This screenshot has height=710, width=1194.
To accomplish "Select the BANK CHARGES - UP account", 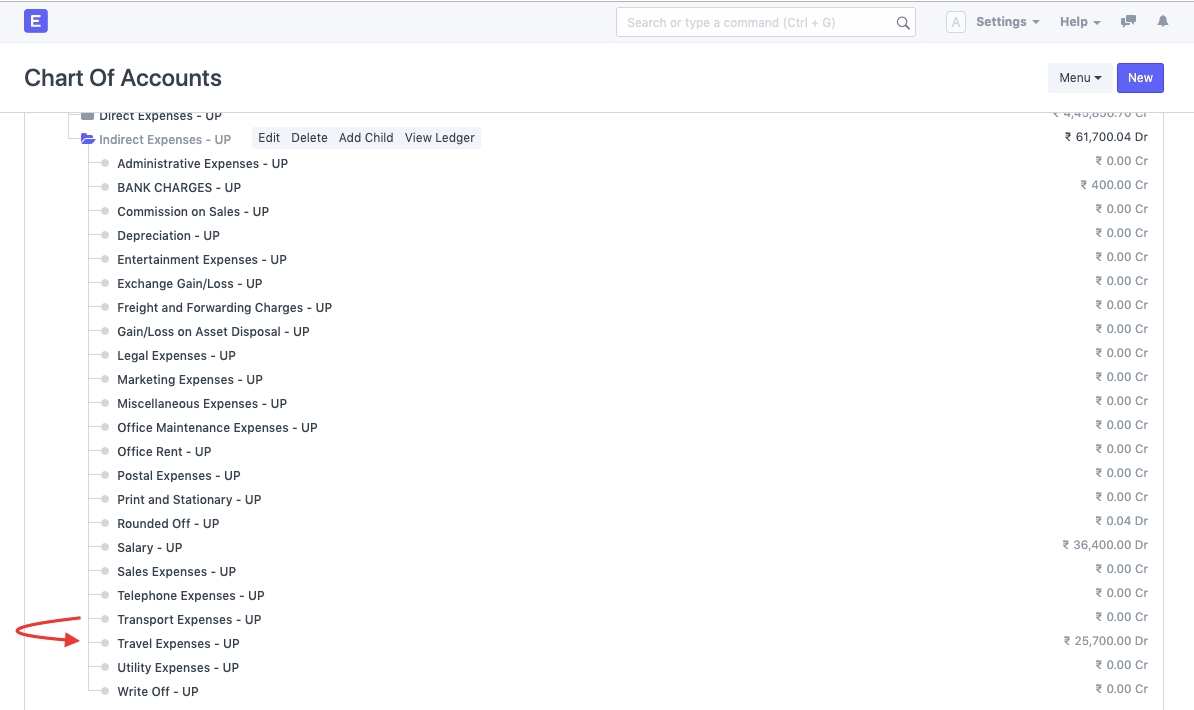I will click(179, 188).
